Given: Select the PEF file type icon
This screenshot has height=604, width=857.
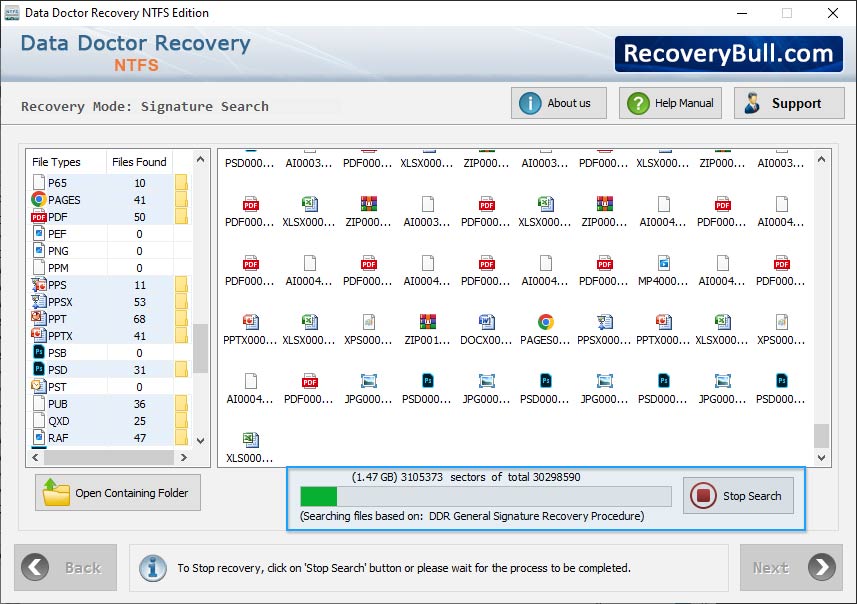Looking at the screenshot, I should click(x=39, y=234).
